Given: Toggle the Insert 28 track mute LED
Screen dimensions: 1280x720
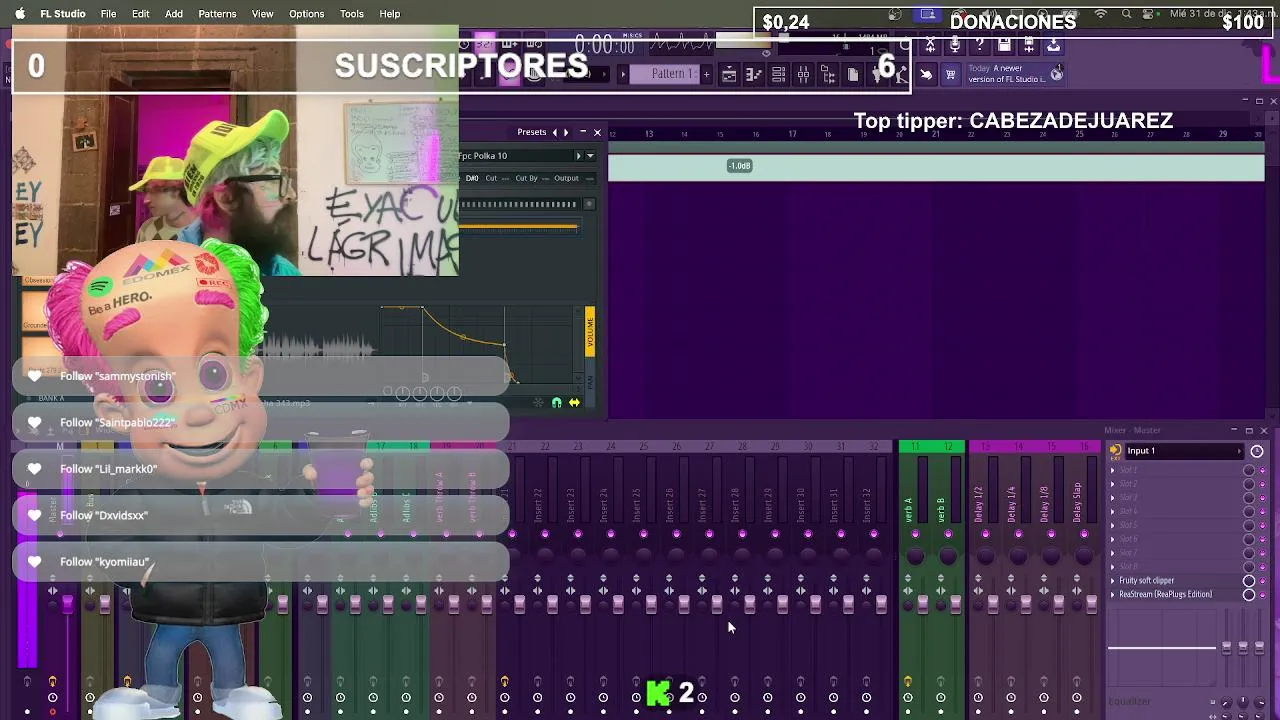Looking at the screenshot, I should coord(742,534).
